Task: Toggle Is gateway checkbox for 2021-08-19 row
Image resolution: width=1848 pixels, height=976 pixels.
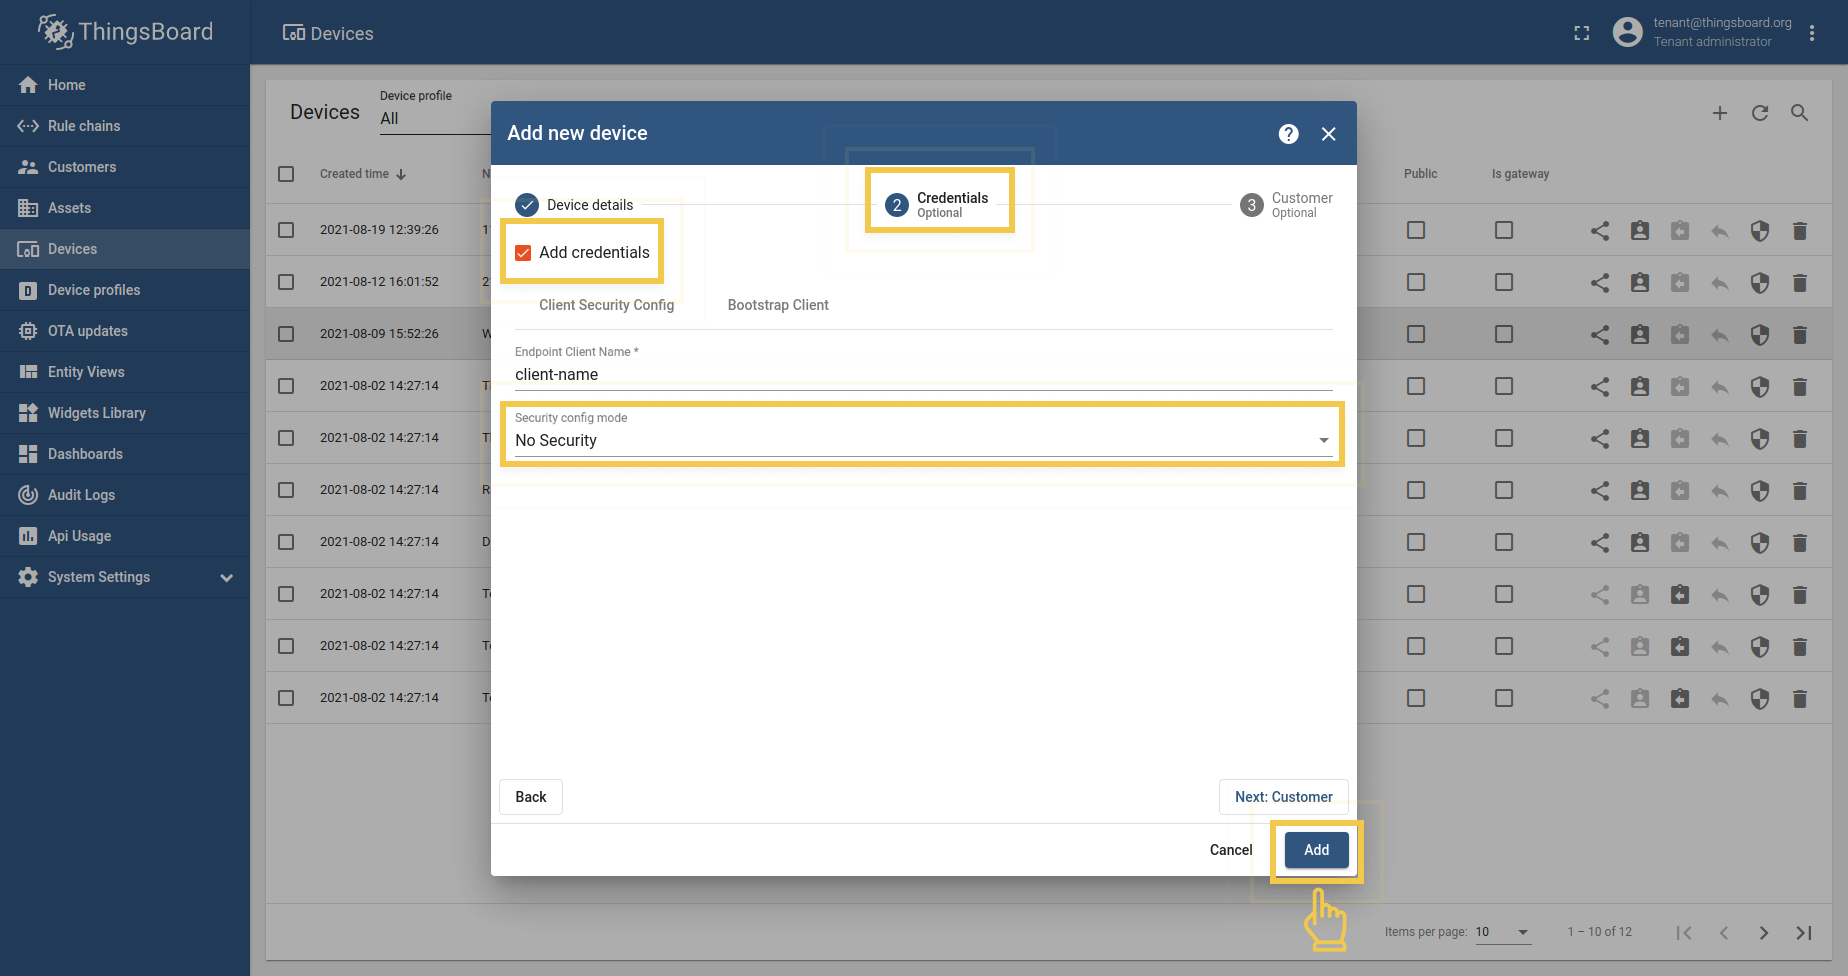Action: tap(1503, 230)
